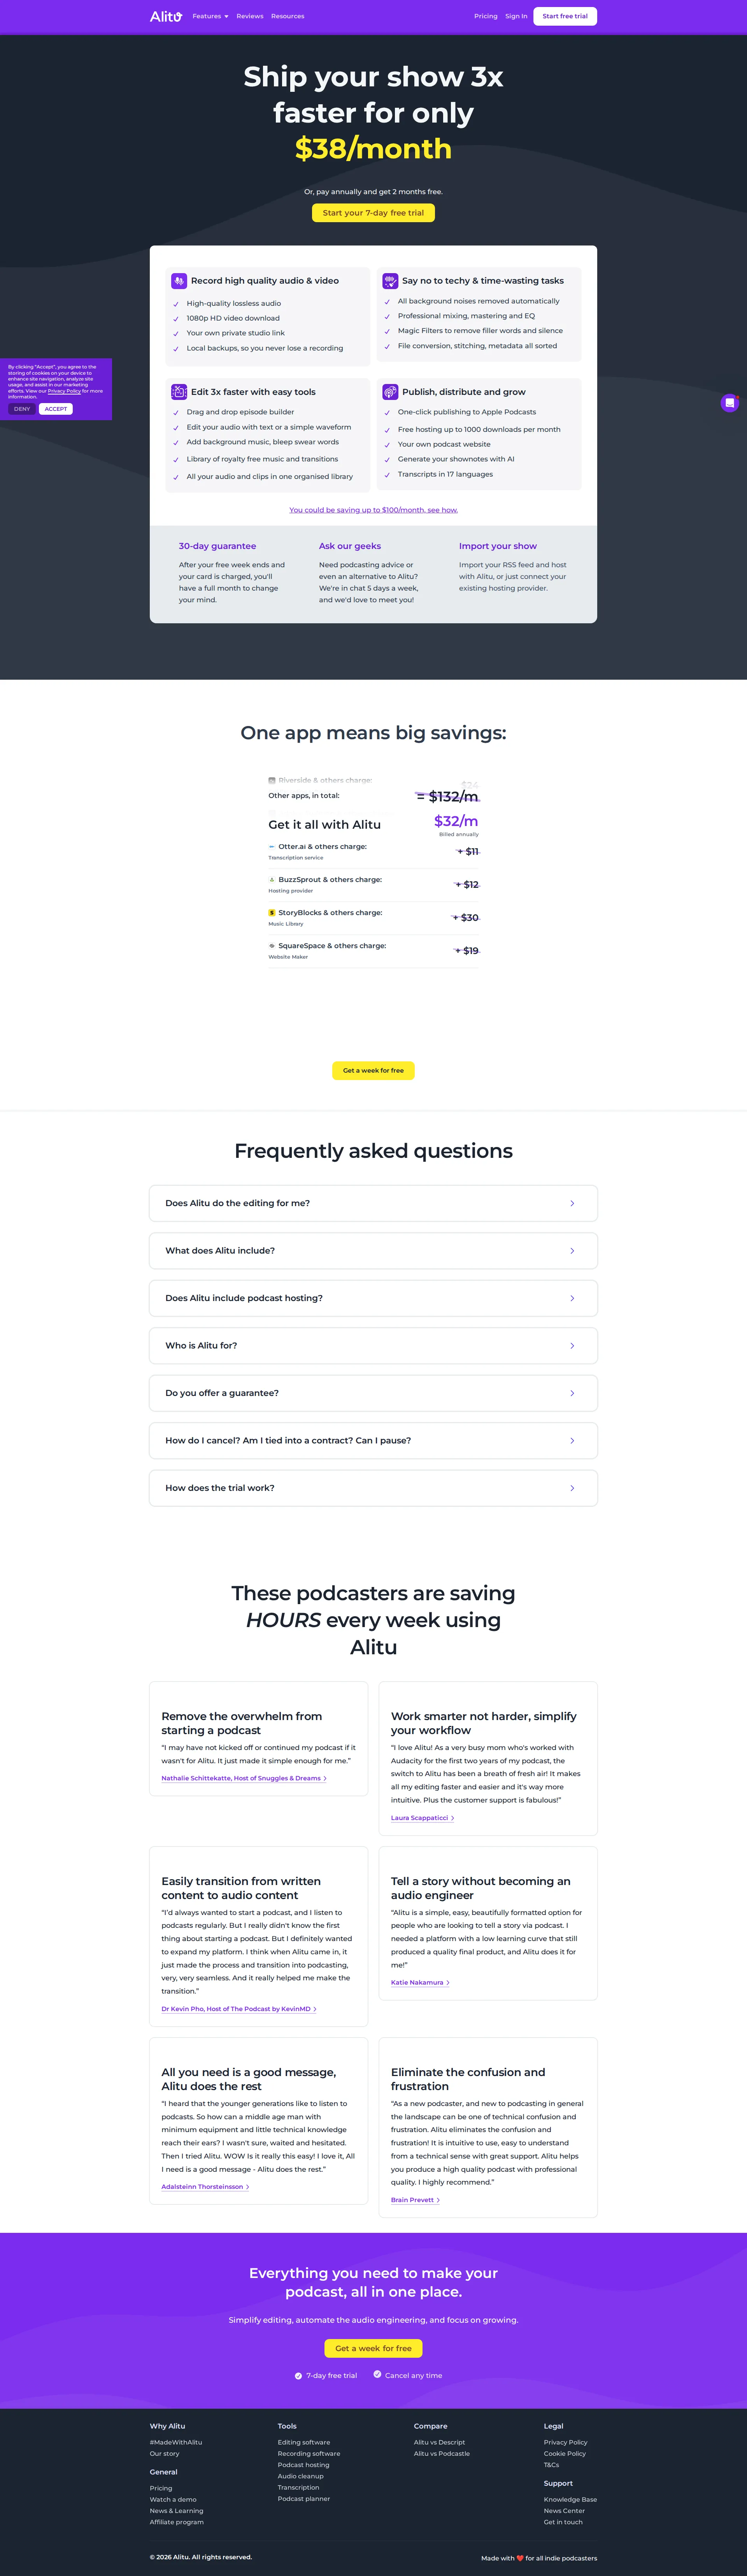
Task: Open the saving up to $100/month link
Action: click(373, 510)
